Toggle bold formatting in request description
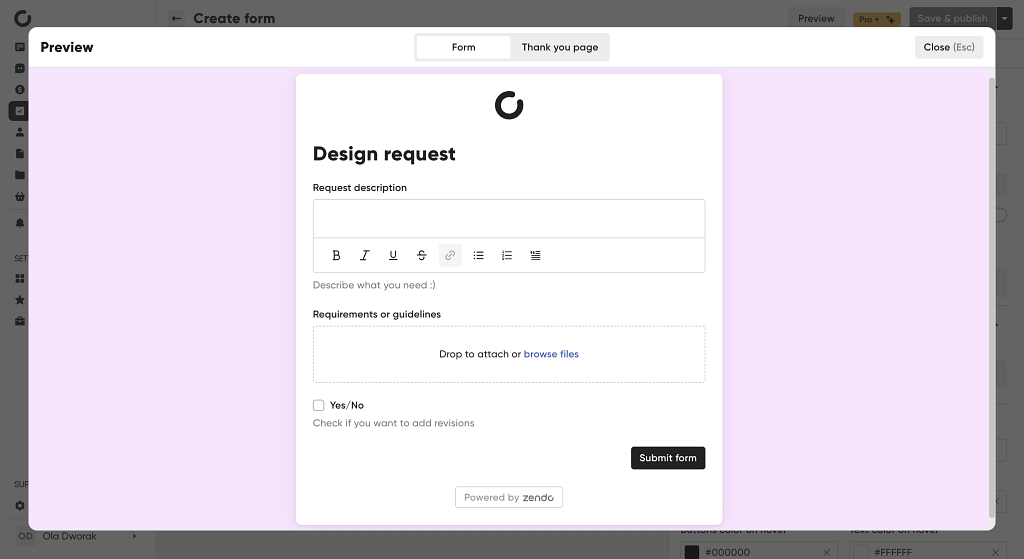Viewport: 1024px width, 559px height. pyautogui.click(x=336, y=255)
